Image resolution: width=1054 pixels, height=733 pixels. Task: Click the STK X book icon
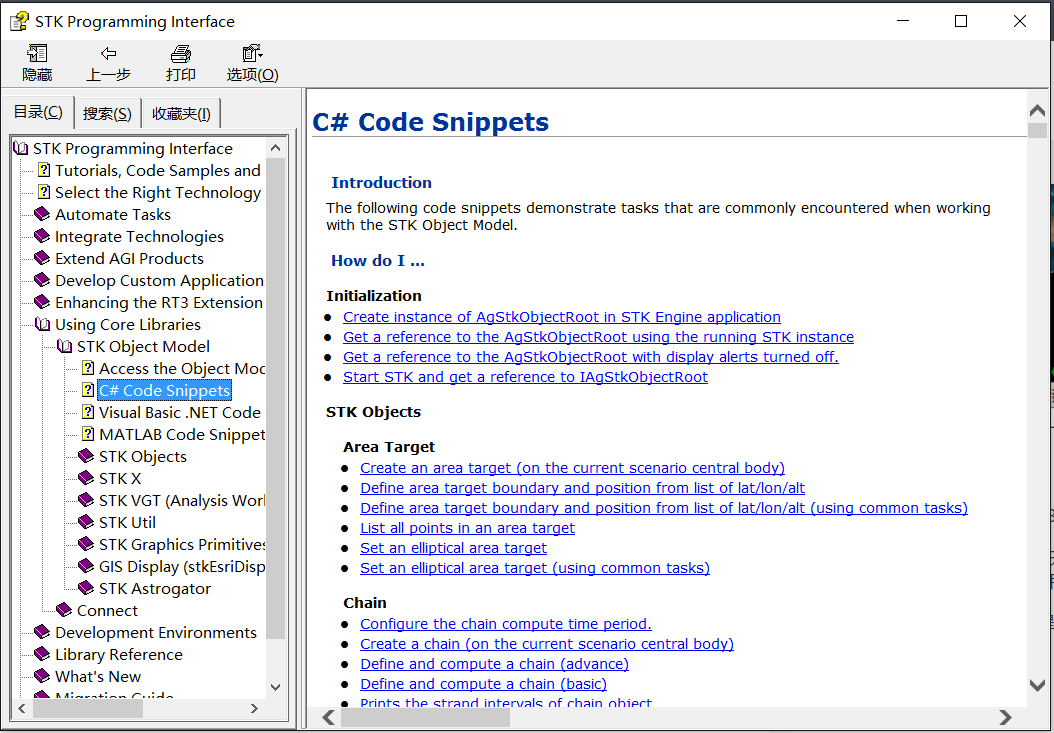86,478
